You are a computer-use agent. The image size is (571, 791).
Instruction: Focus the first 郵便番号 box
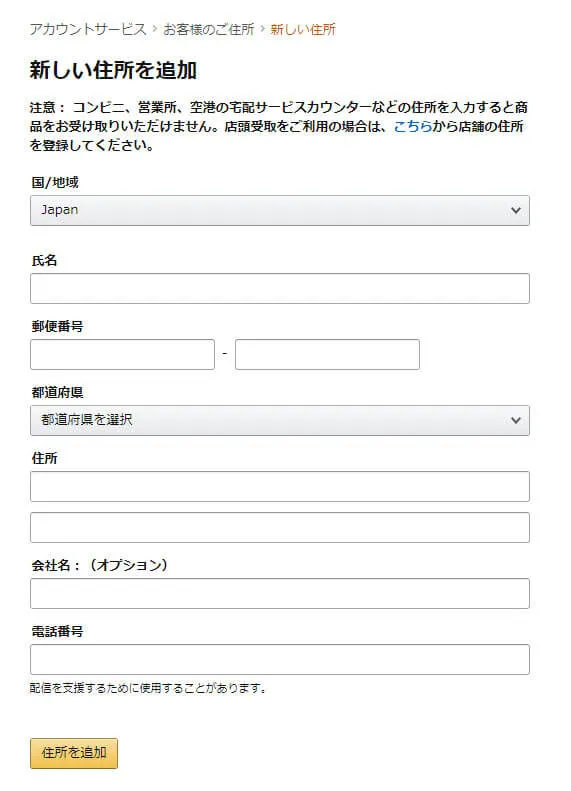pyautogui.click(x=123, y=354)
